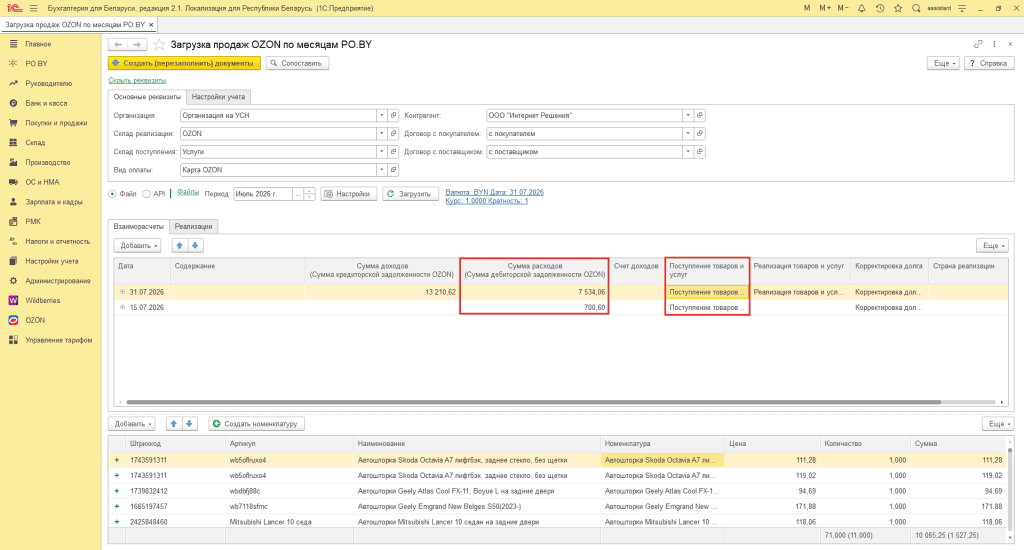Open Управление тарифом section
Image resolution: width=1024 pixels, height=550 pixels.
58,340
